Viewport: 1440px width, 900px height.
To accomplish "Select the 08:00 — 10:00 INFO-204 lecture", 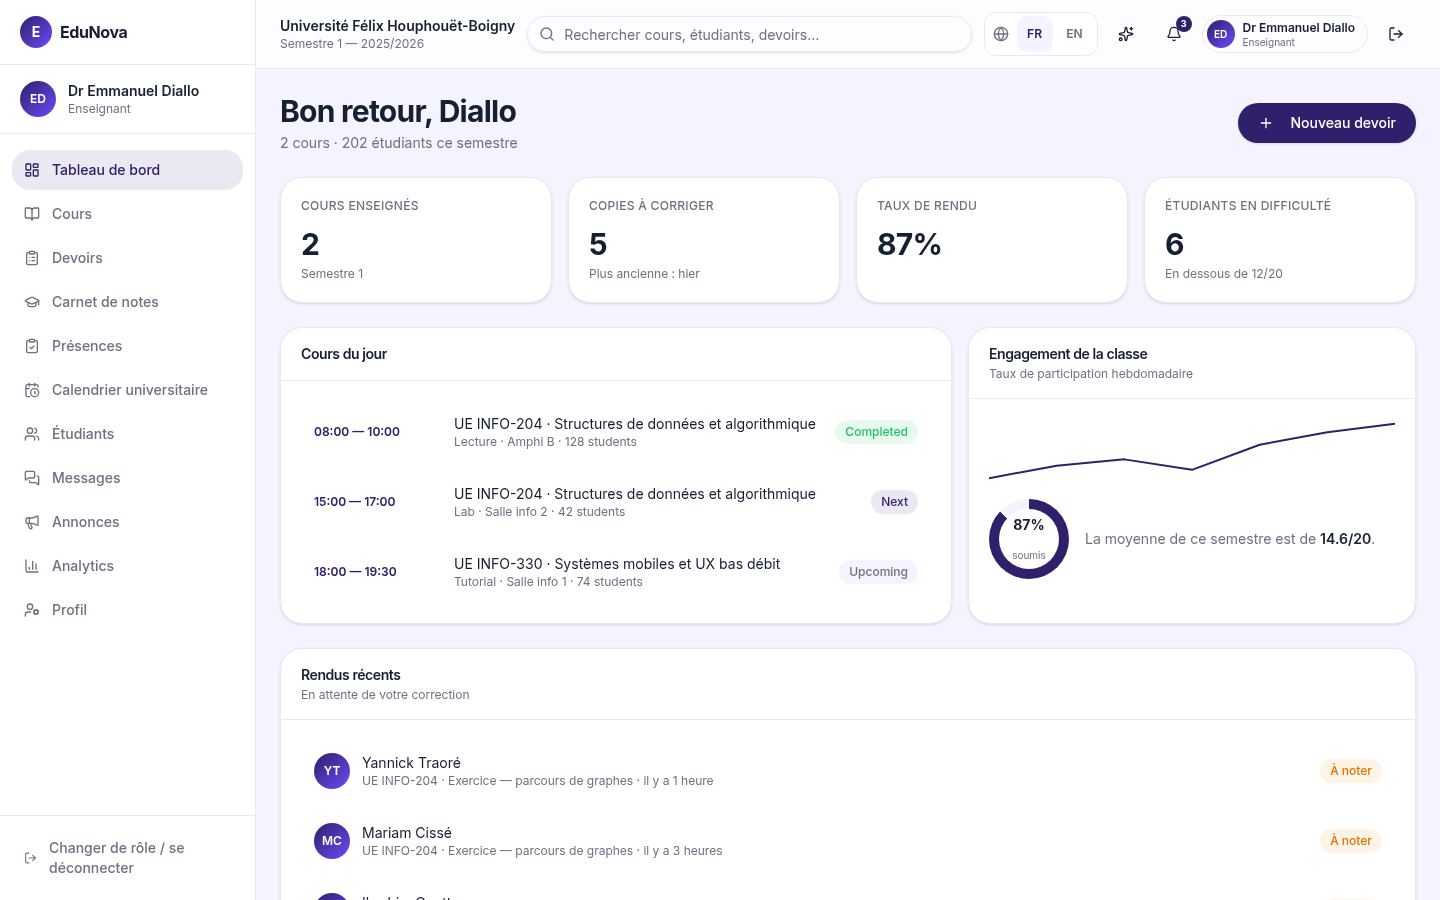I will pyautogui.click(x=616, y=432).
